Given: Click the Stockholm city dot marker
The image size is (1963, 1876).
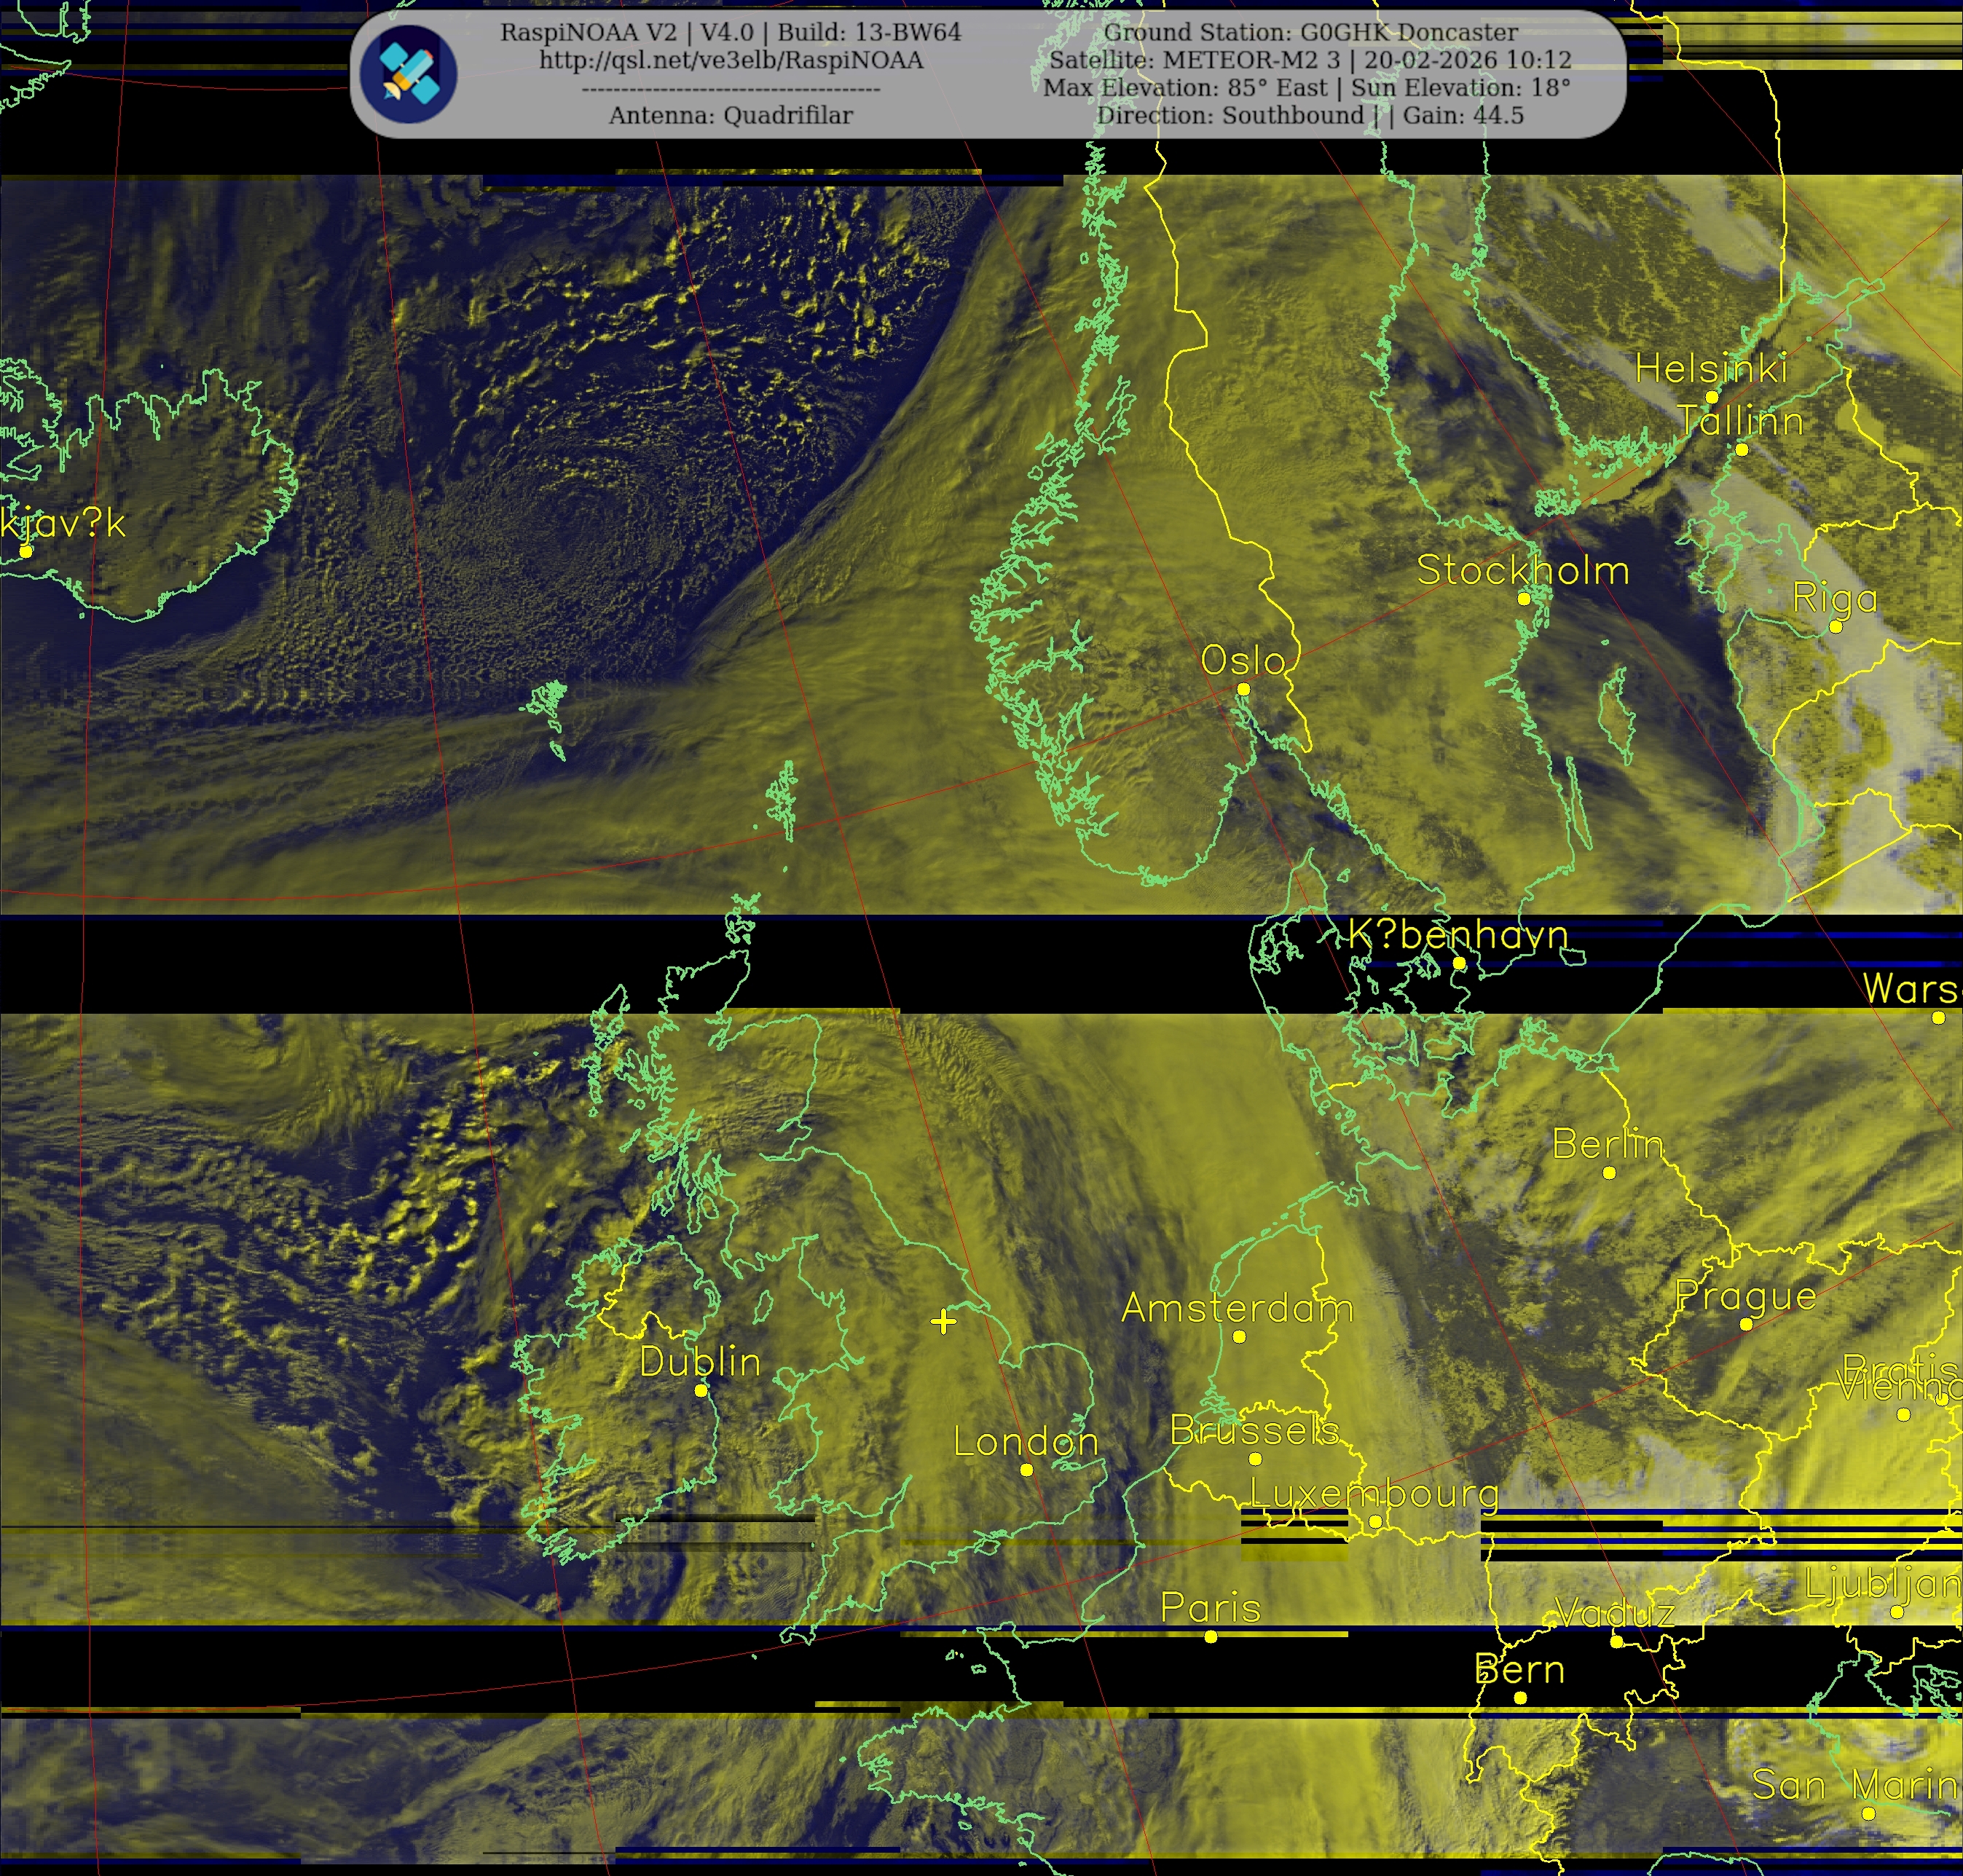Looking at the screenshot, I should coord(1524,599).
